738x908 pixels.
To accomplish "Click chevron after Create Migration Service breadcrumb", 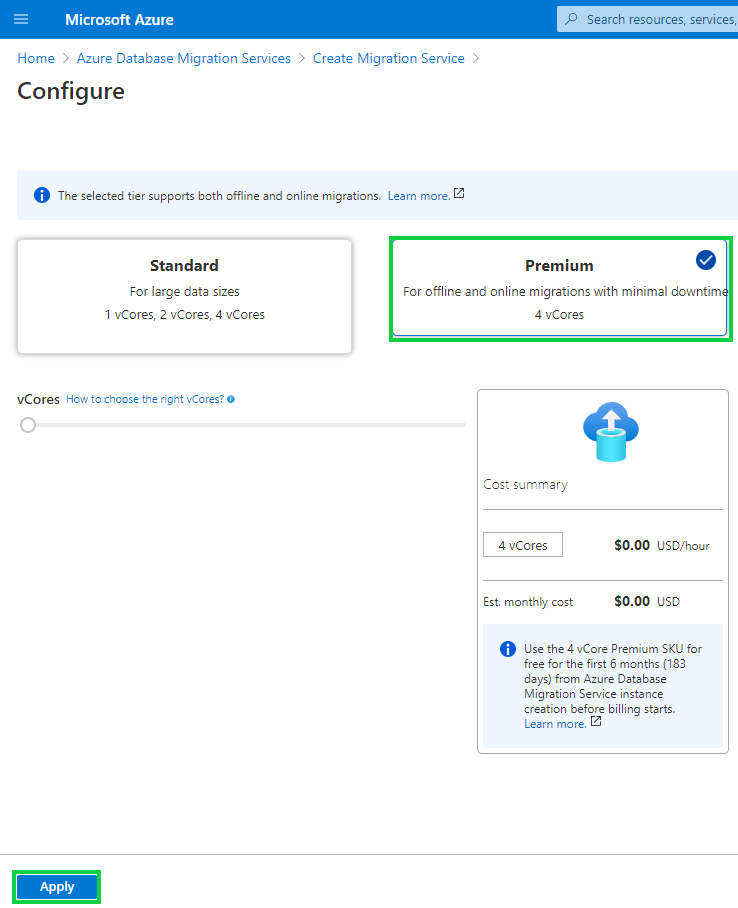I will click(476, 58).
